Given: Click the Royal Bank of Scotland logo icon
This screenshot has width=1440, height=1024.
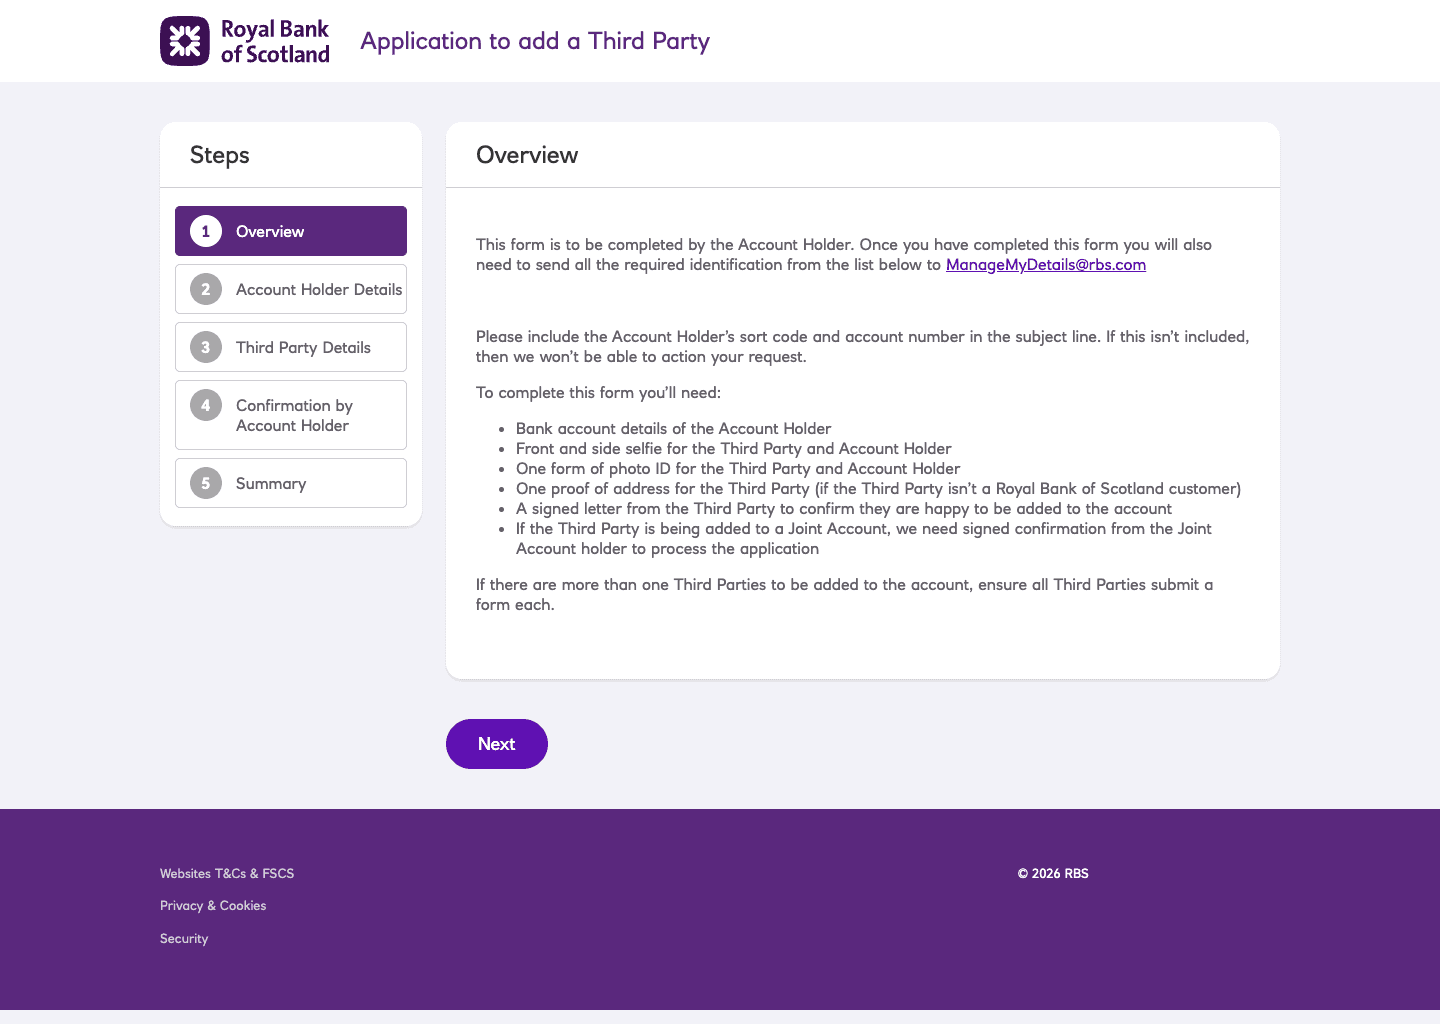Looking at the screenshot, I should [185, 41].
